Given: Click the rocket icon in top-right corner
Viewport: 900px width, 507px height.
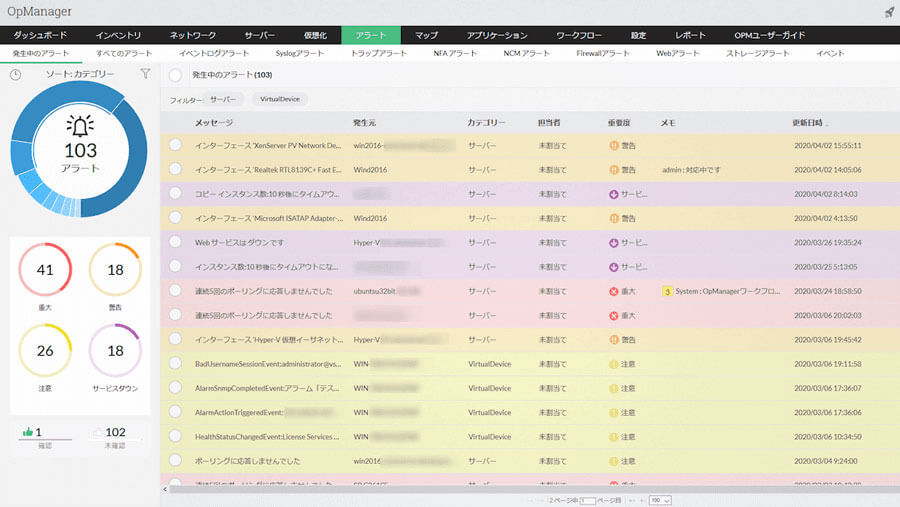Looking at the screenshot, I should [x=889, y=12].
